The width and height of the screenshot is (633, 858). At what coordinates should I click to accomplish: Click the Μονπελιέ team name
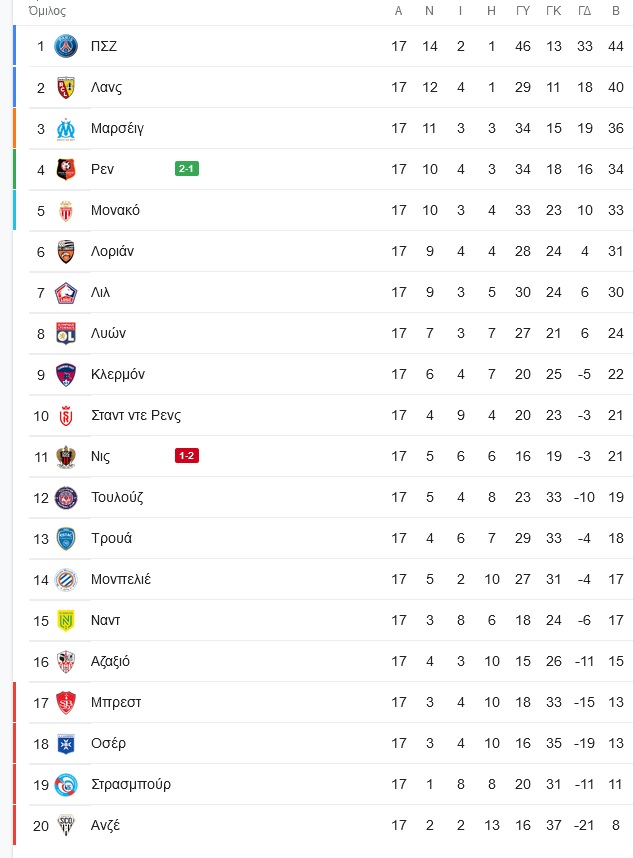pos(120,579)
